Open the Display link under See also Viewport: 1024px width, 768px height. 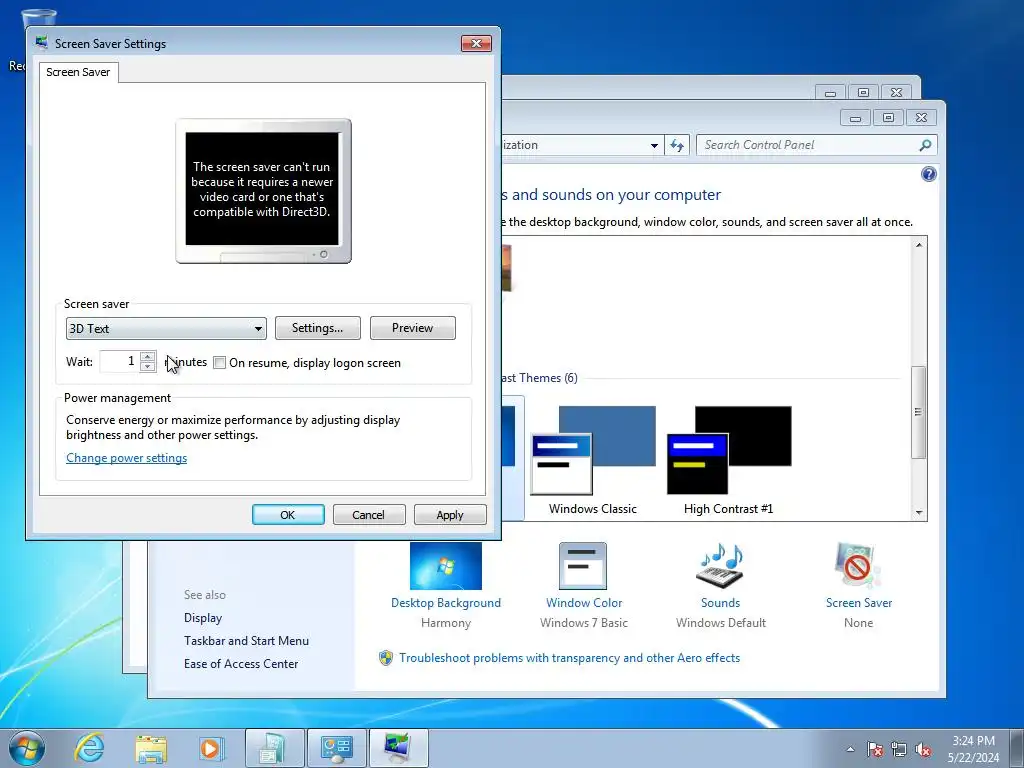point(203,618)
